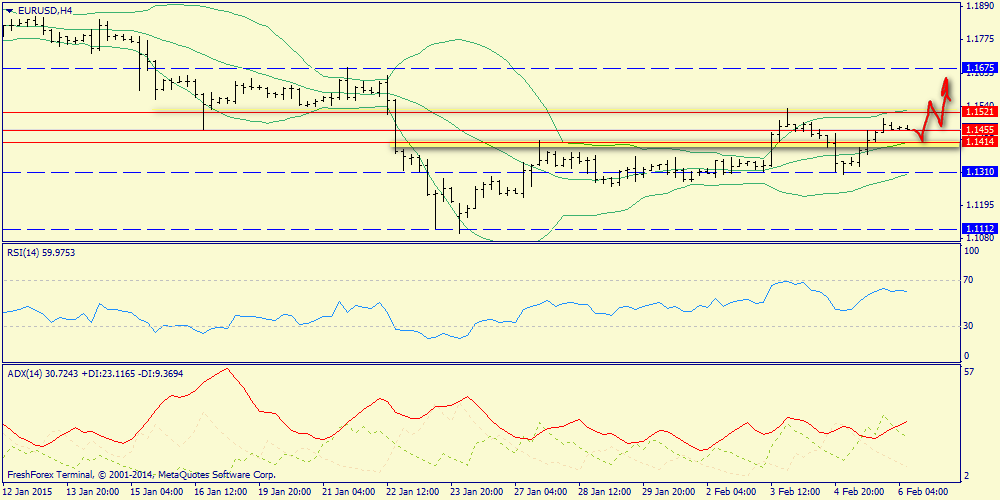Image resolution: width=1000 pixels, height=500 pixels.
Task: Click the 1.1775 price scale value
Action: 981,39
